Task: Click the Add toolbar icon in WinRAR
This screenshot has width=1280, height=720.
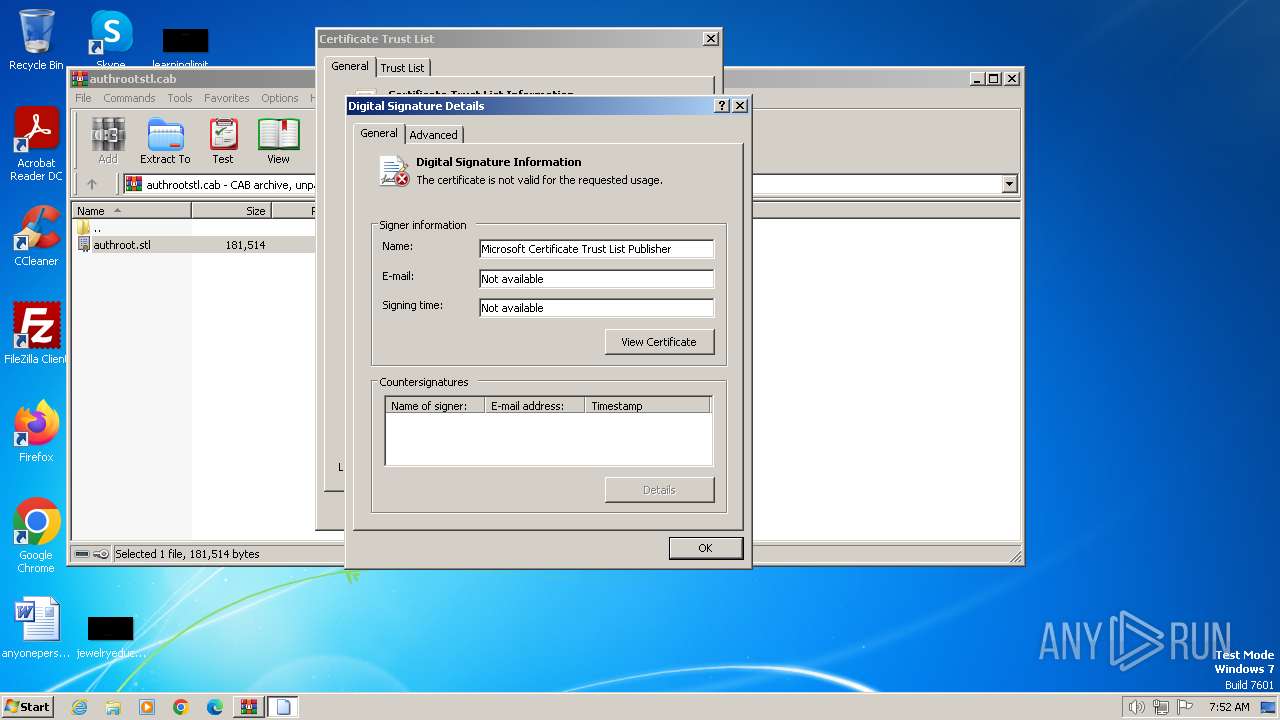Action: (x=108, y=141)
